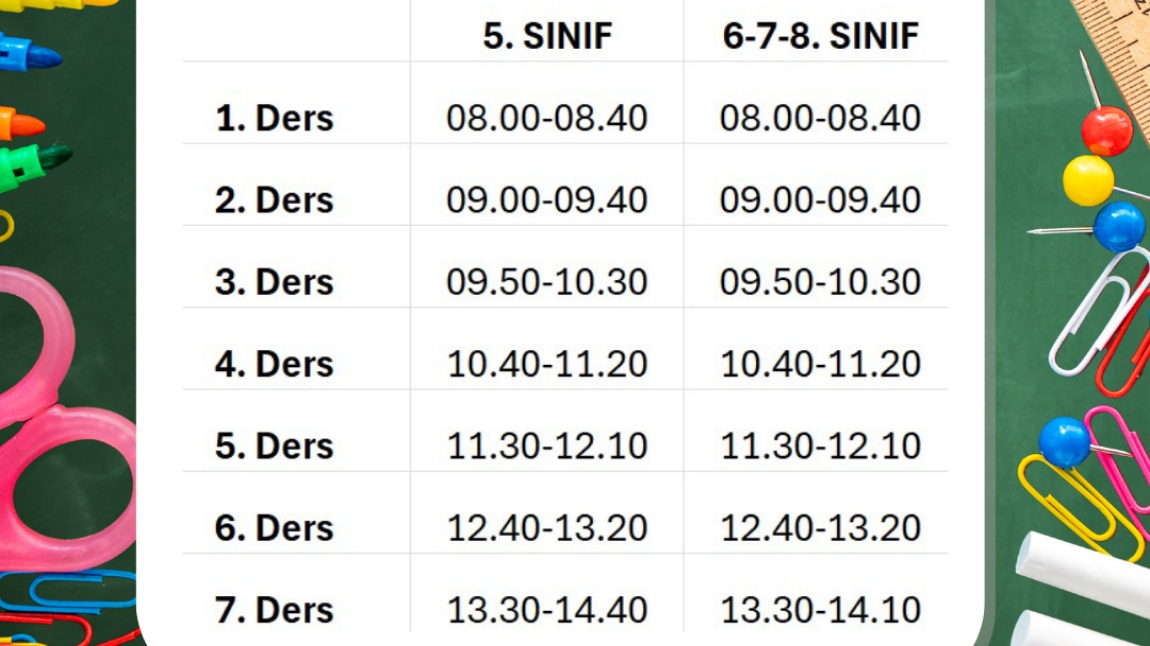Image resolution: width=1150 pixels, height=646 pixels.
Task: Select the white paperclip on the right
Action: (x=1096, y=310)
